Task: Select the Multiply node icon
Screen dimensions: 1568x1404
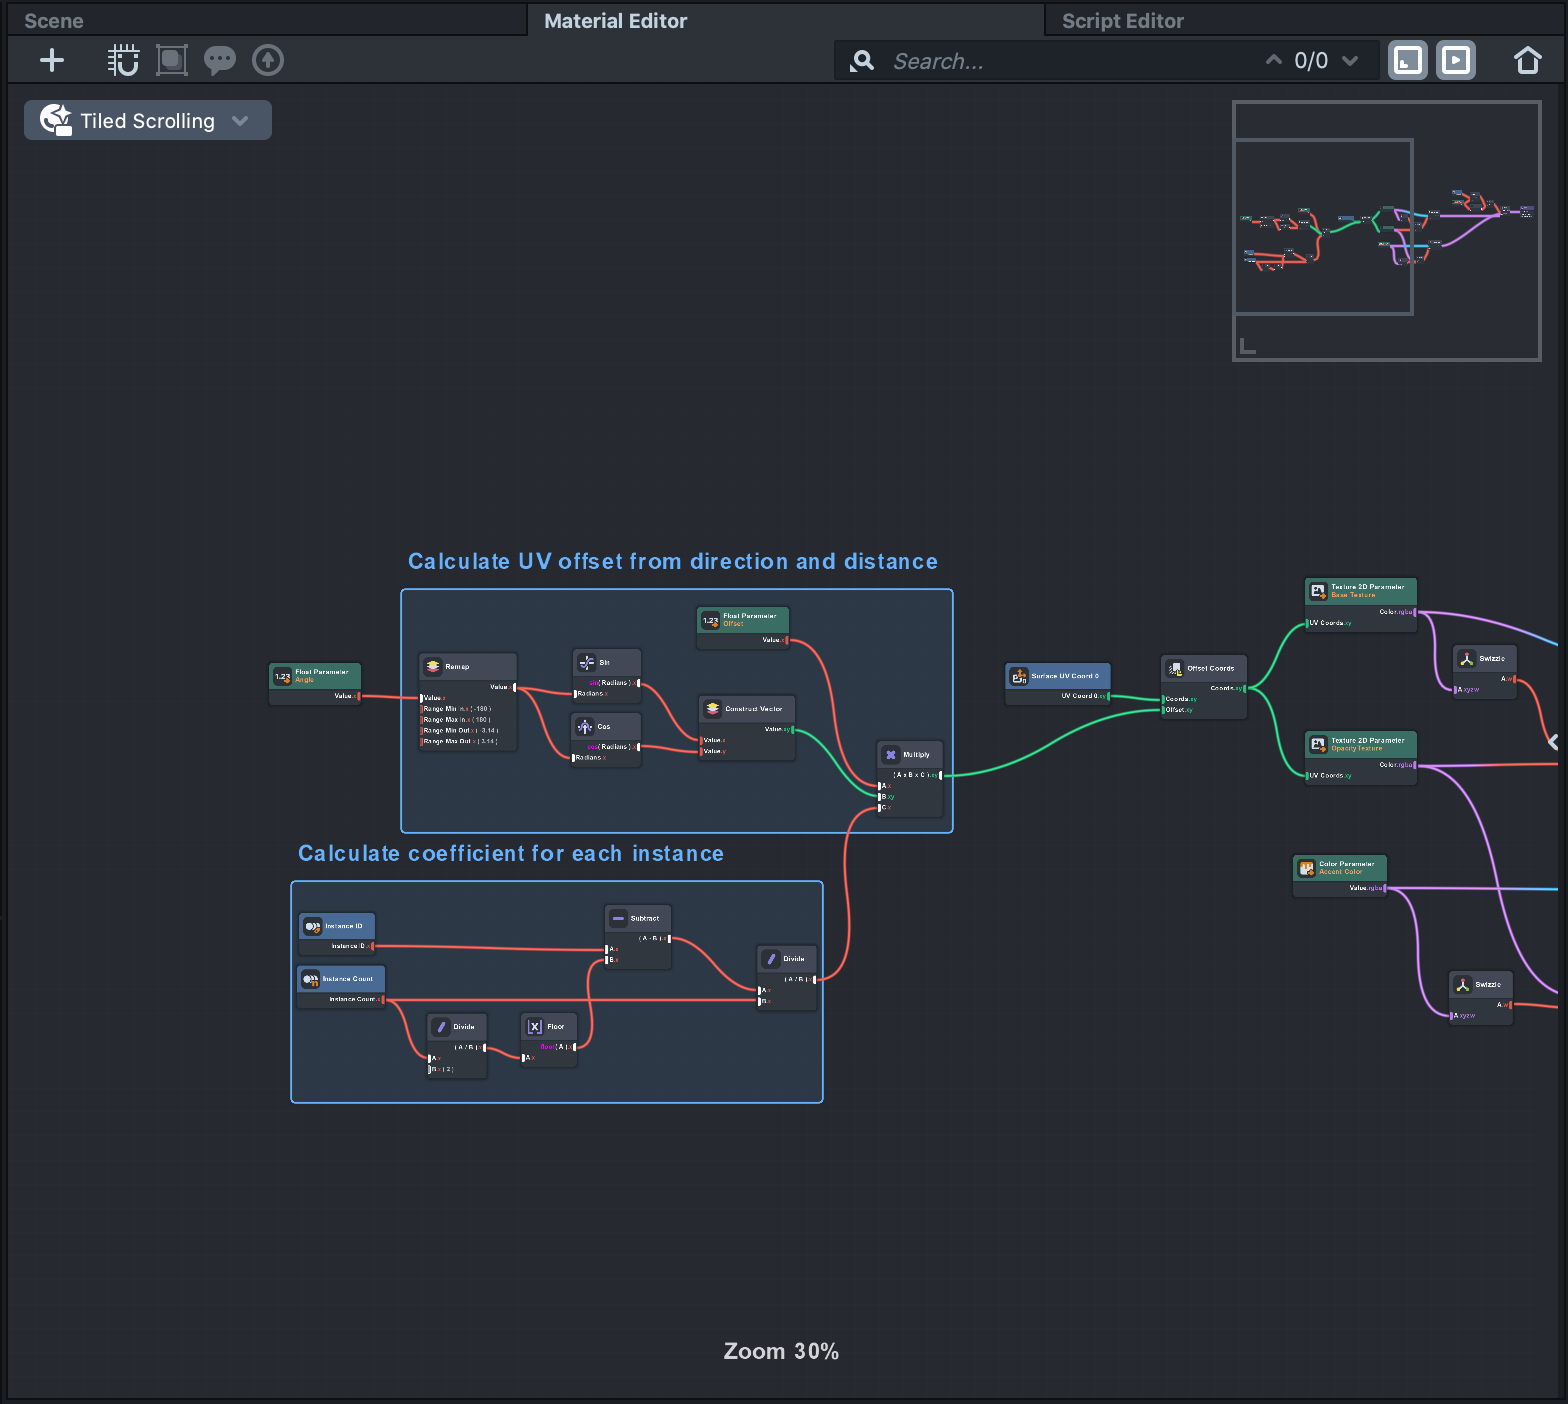Action: 891,755
